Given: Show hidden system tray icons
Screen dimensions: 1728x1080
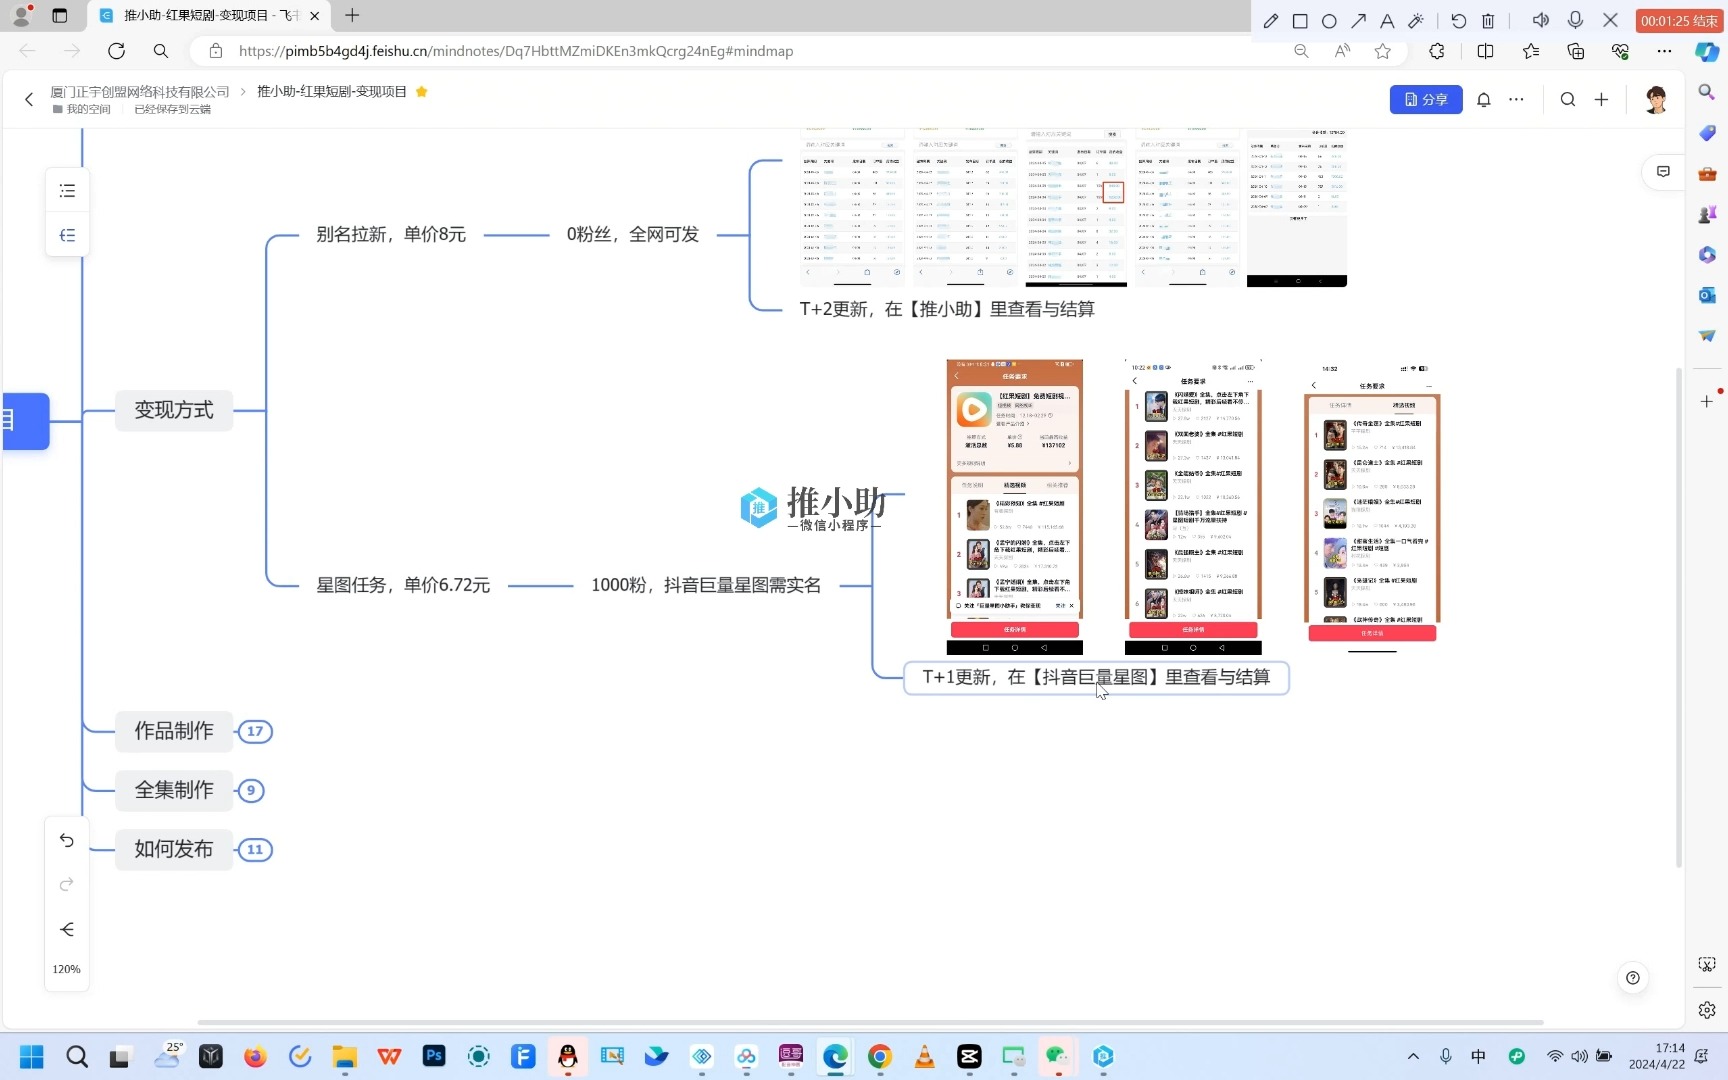Looking at the screenshot, I should (1413, 1056).
